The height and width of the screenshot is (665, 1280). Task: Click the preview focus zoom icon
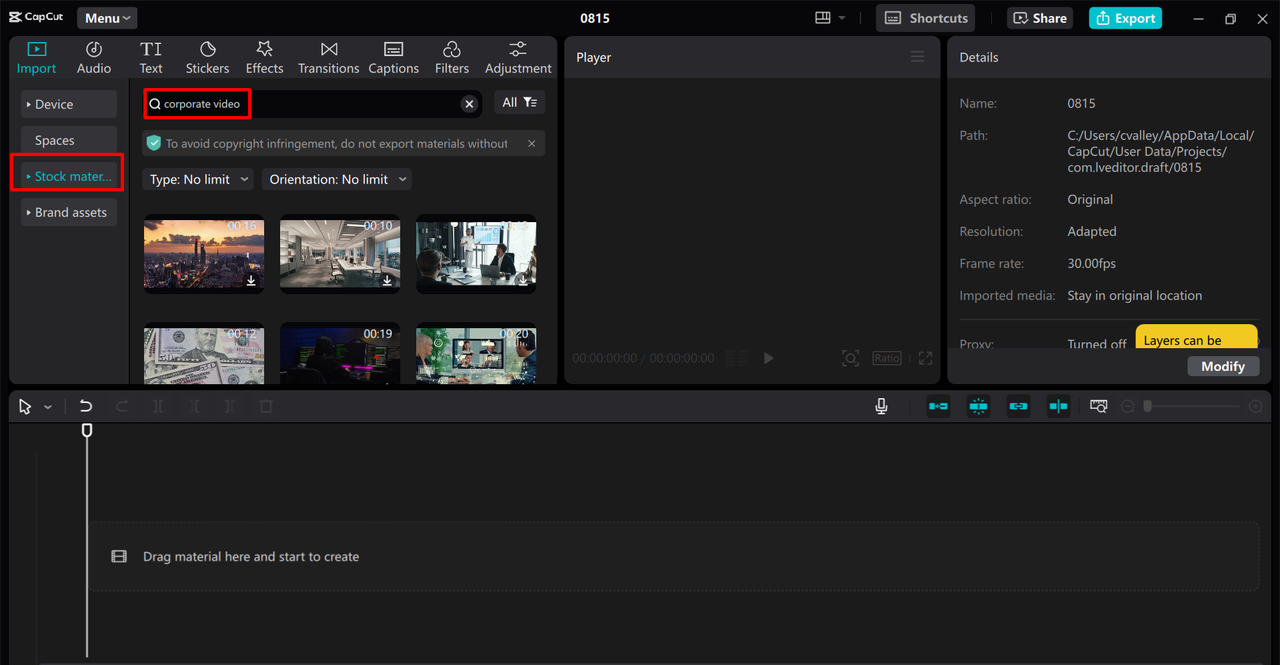(850, 358)
